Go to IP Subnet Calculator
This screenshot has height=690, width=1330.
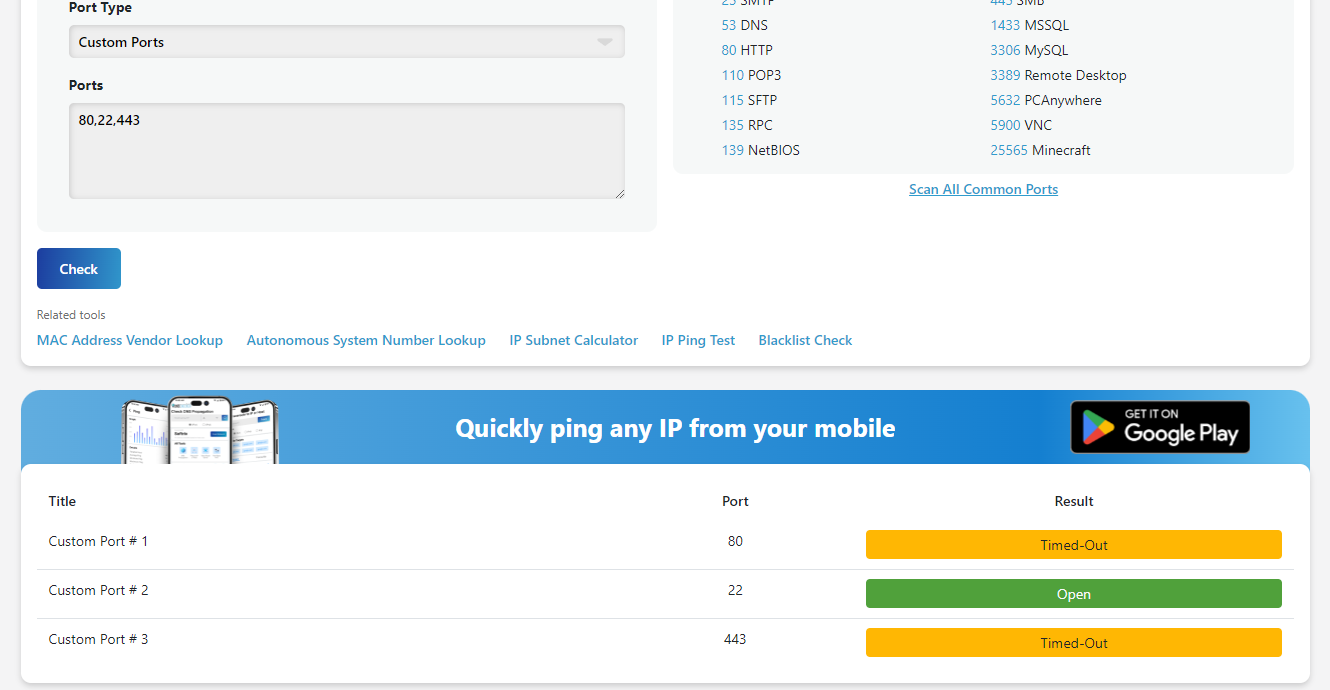click(x=573, y=340)
